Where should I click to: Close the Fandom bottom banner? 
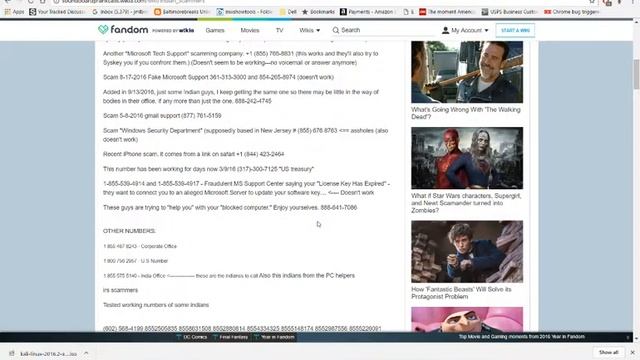click(628, 337)
